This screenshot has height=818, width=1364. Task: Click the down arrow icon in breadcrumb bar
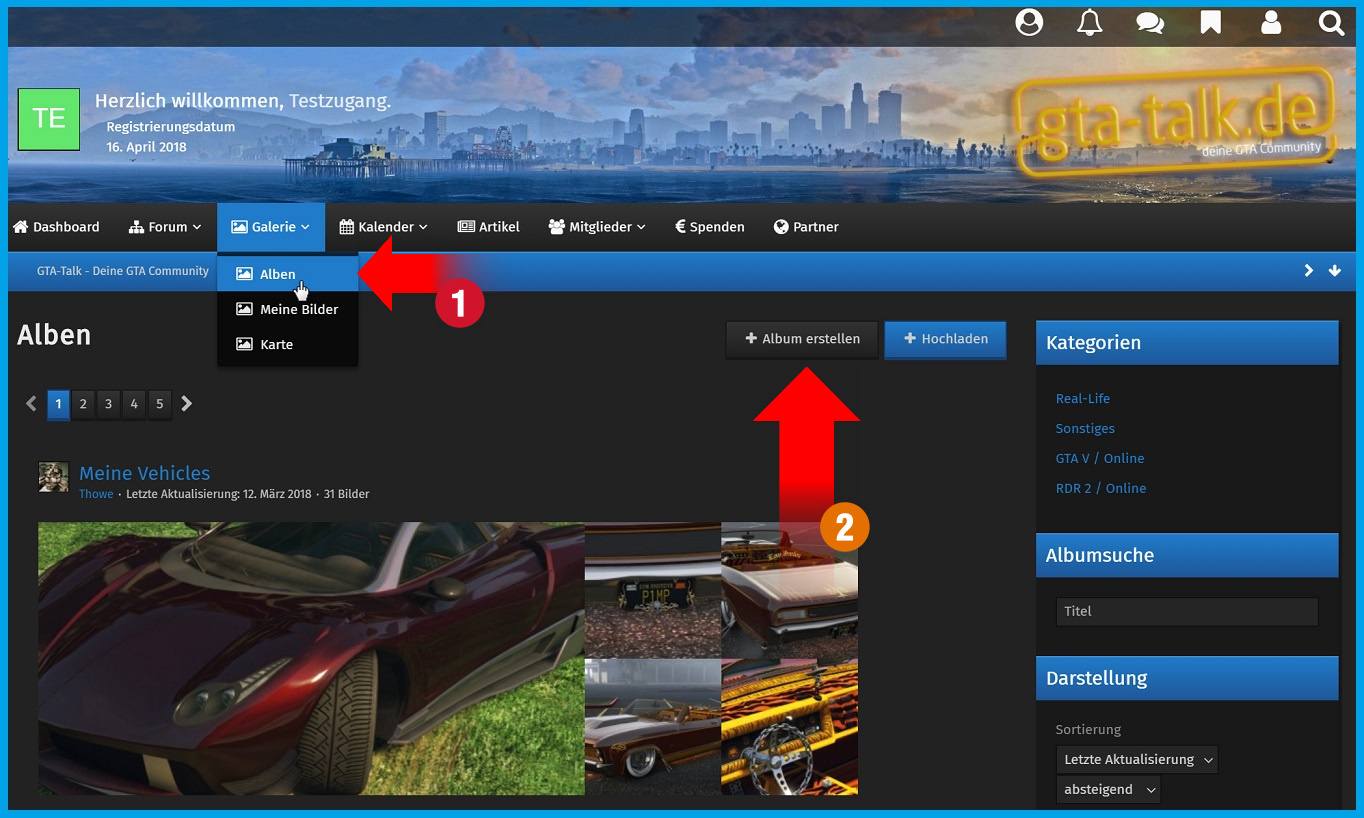1334,271
